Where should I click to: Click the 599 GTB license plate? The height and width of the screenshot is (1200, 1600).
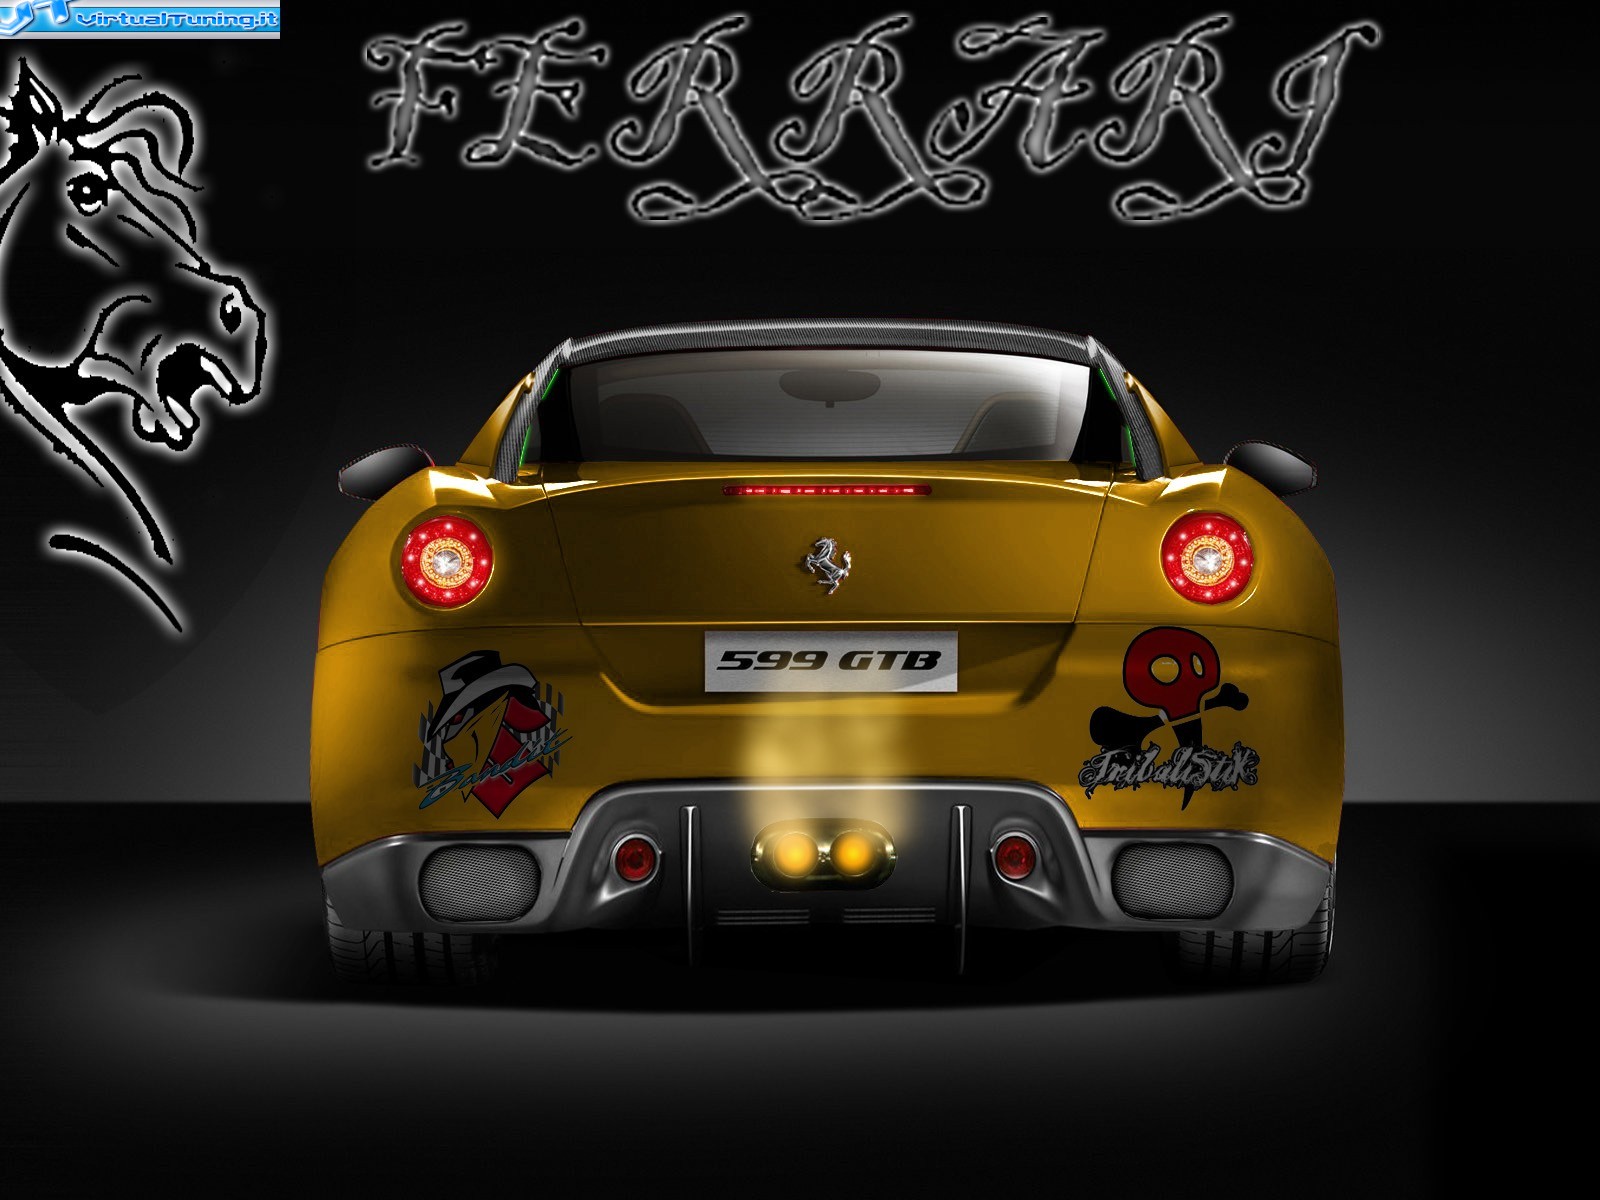coord(830,661)
